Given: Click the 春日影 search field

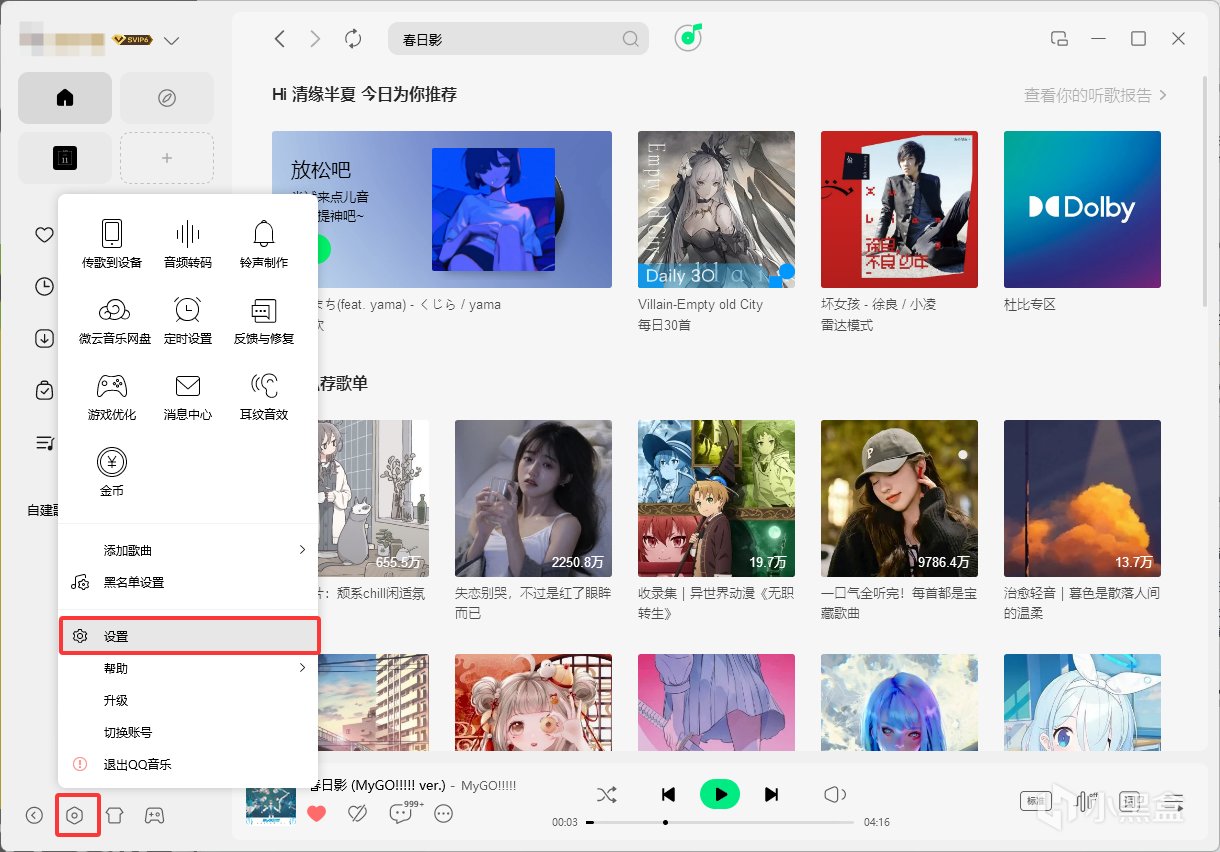Looking at the screenshot, I should [518, 39].
